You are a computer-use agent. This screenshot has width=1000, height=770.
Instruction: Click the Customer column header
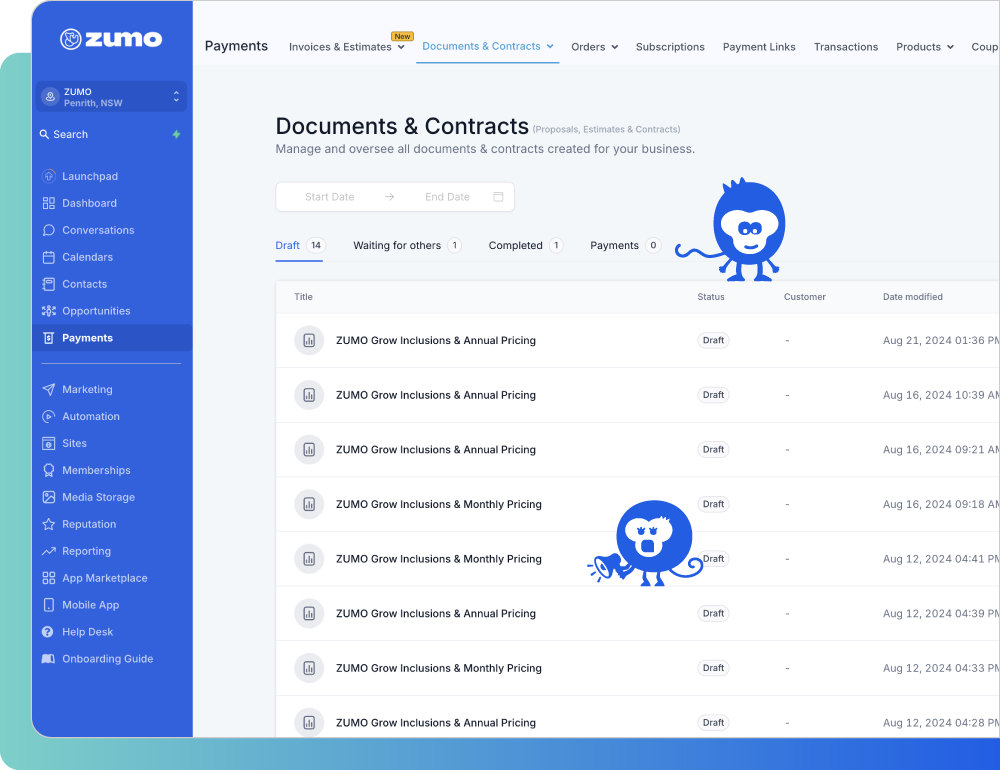(804, 297)
